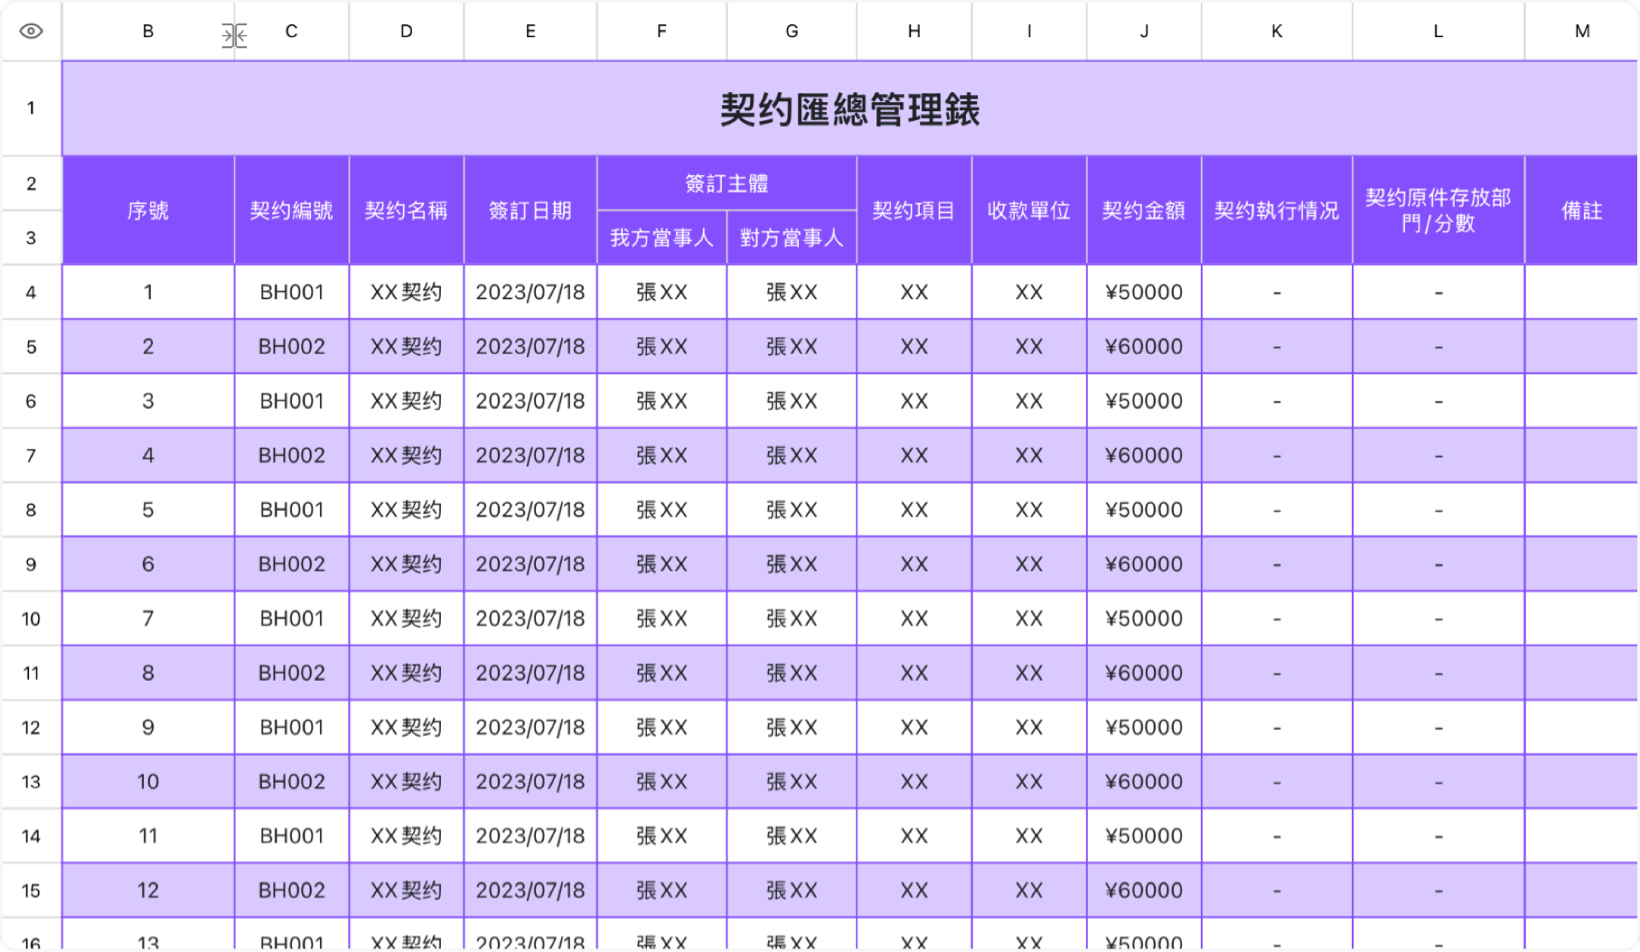Select row 9 header
The image size is (1640, 952).
[x=31, y=564]
